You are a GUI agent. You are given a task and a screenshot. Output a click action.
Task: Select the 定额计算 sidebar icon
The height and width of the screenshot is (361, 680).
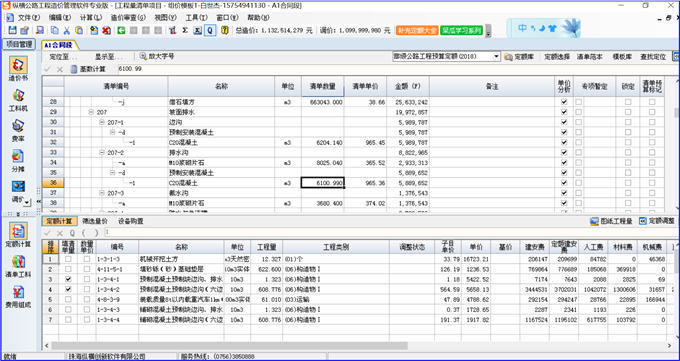(18, 235)
